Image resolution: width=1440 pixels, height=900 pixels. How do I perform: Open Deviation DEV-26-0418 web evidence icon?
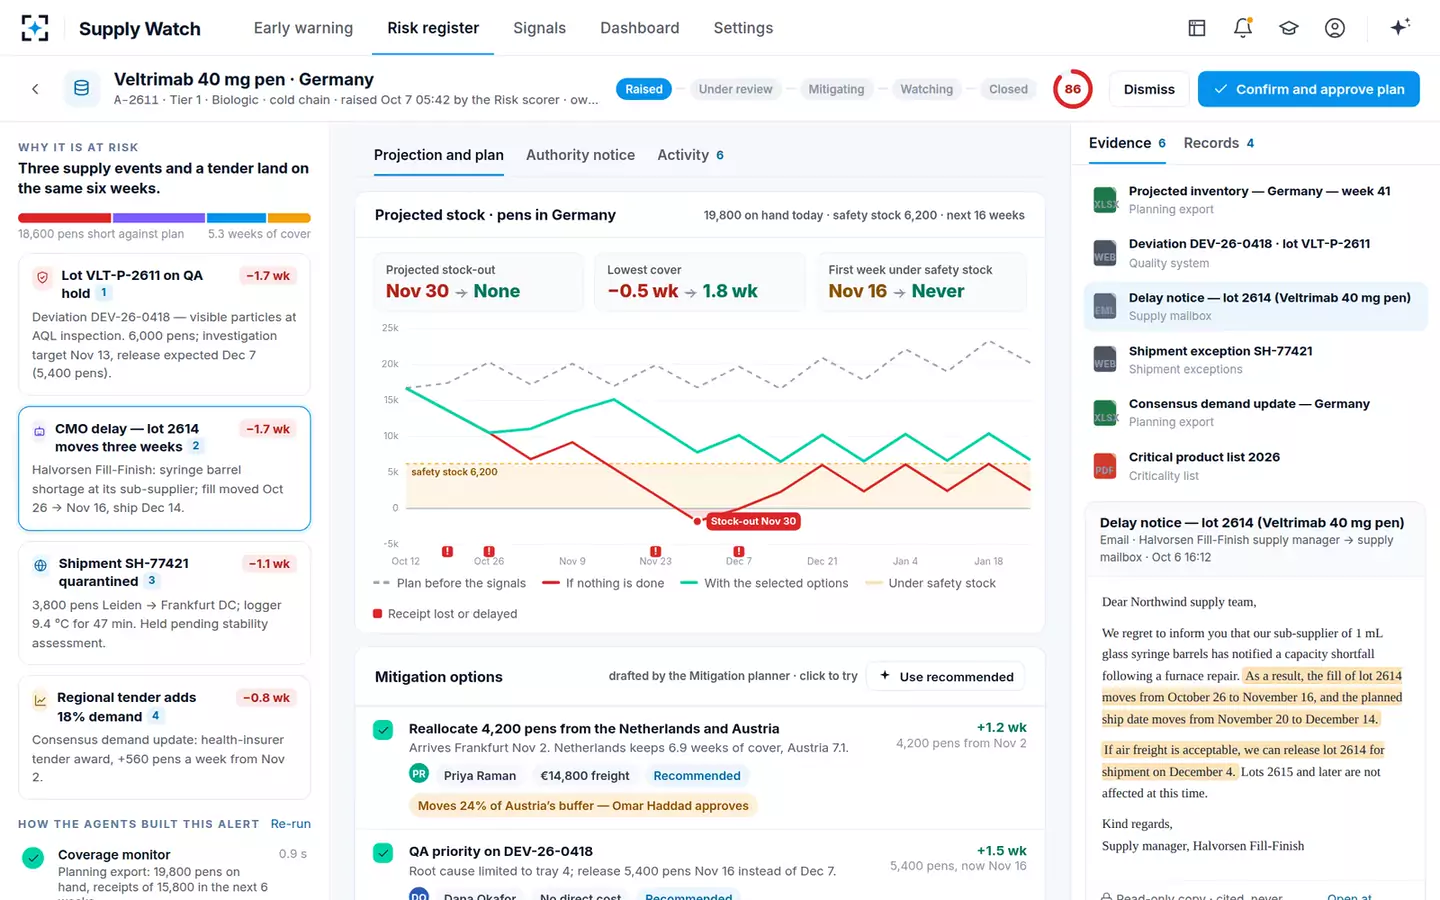(1105, 253)
